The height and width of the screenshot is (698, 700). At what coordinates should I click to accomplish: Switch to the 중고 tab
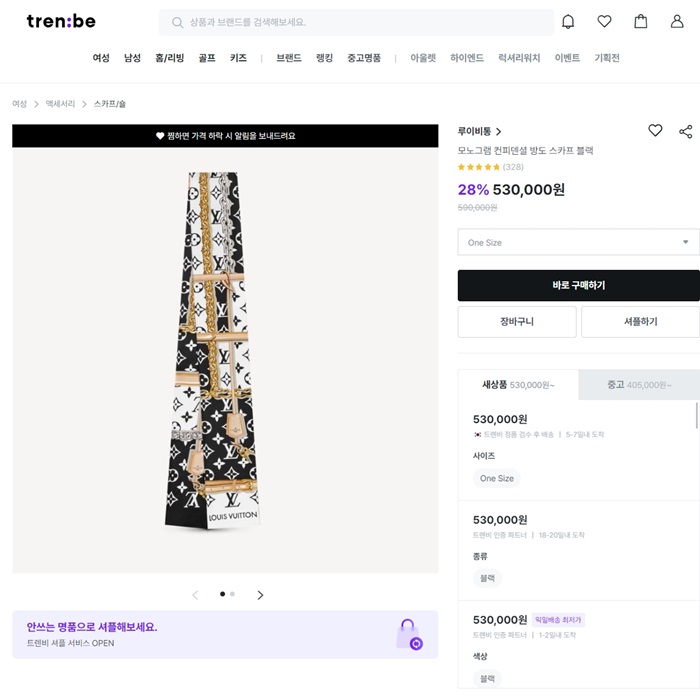(638, 385)
